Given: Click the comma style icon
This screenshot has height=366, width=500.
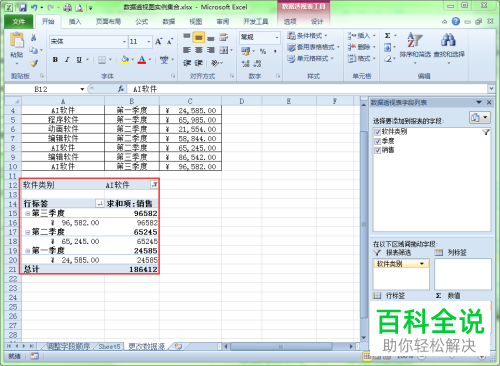Looking at the screenshot, I should pos(275,51).
